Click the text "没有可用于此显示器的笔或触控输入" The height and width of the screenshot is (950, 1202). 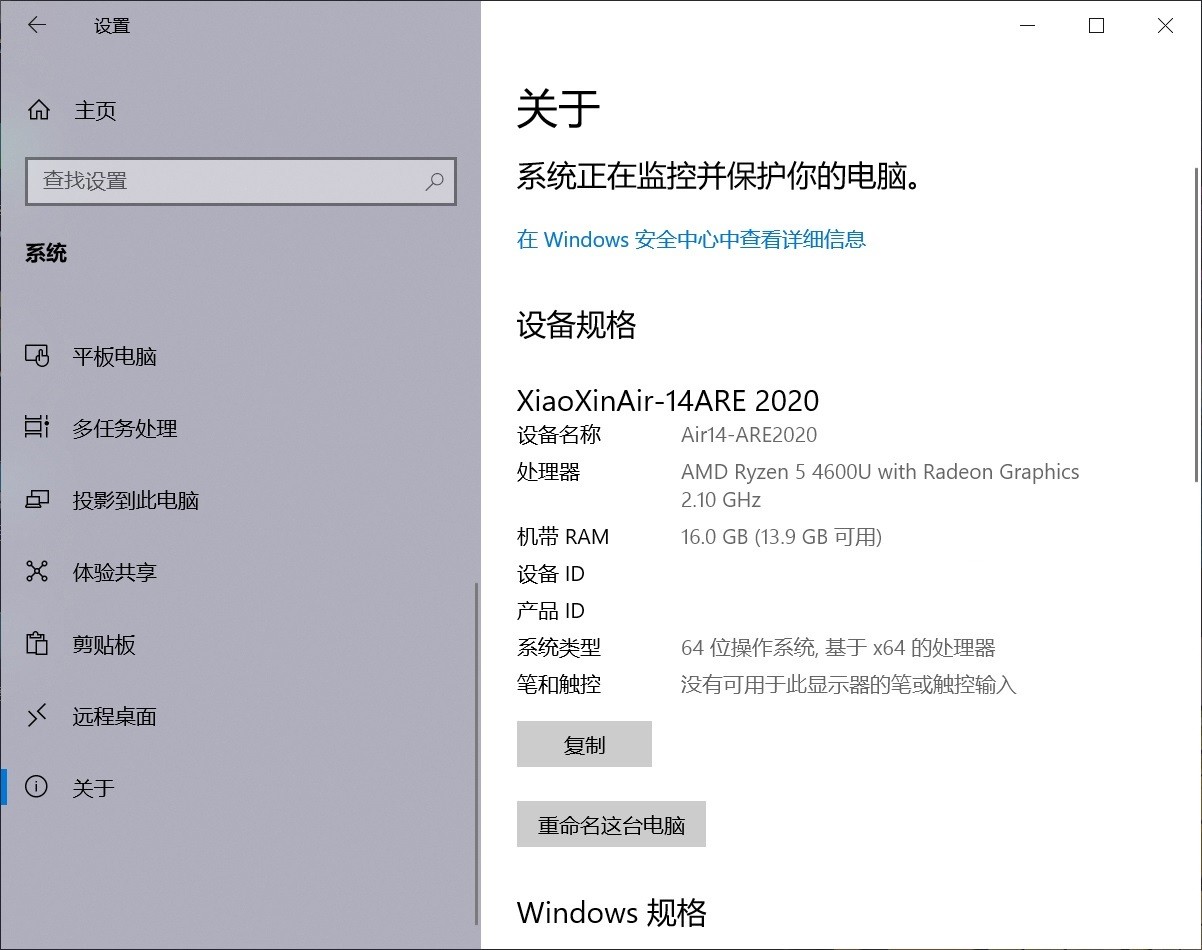[848, 685]
